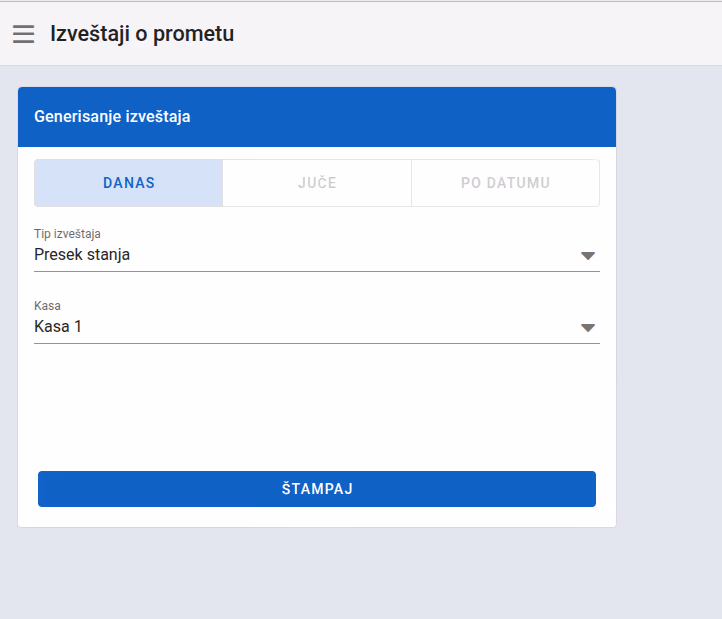Toggle the highlighted DANAS segment on
The image size is (722, 619).
tap(128, 183)
